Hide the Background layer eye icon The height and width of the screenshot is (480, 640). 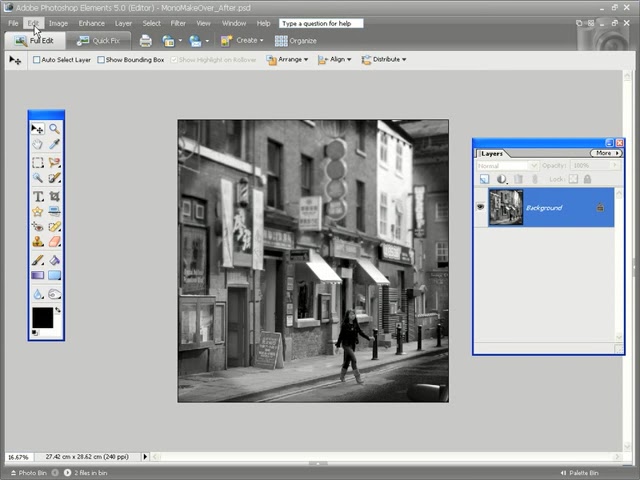pos(480,207)
